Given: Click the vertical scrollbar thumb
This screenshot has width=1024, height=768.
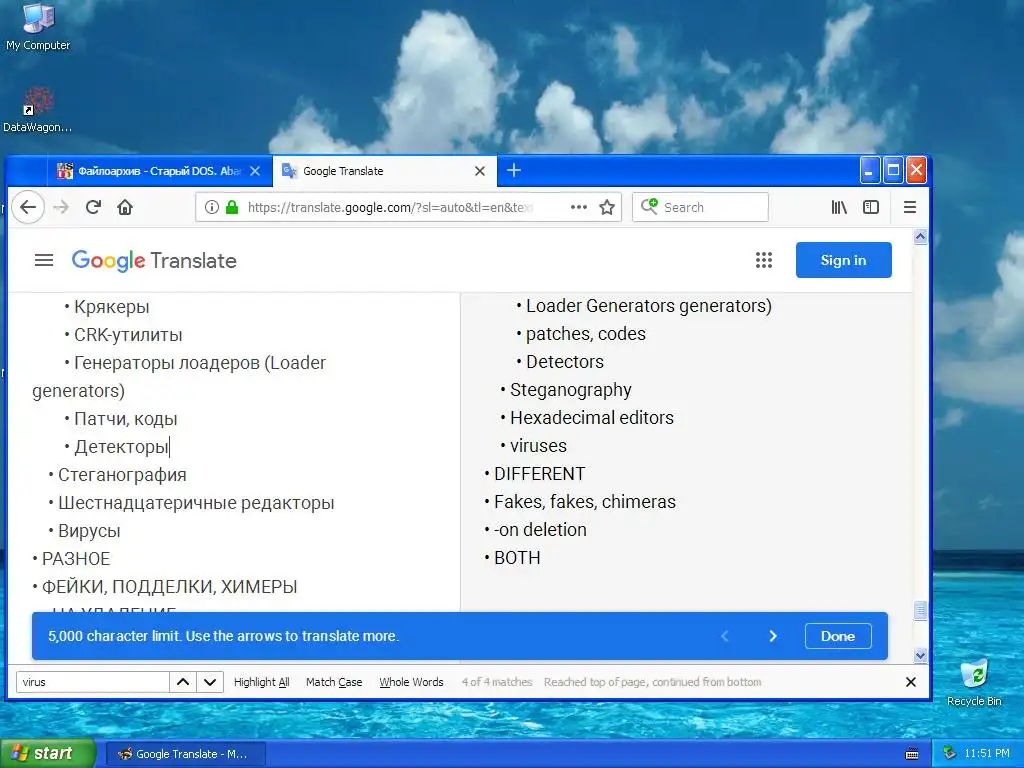Looking at the screenshot, I should pyautogui.click(x=920, y=610).
